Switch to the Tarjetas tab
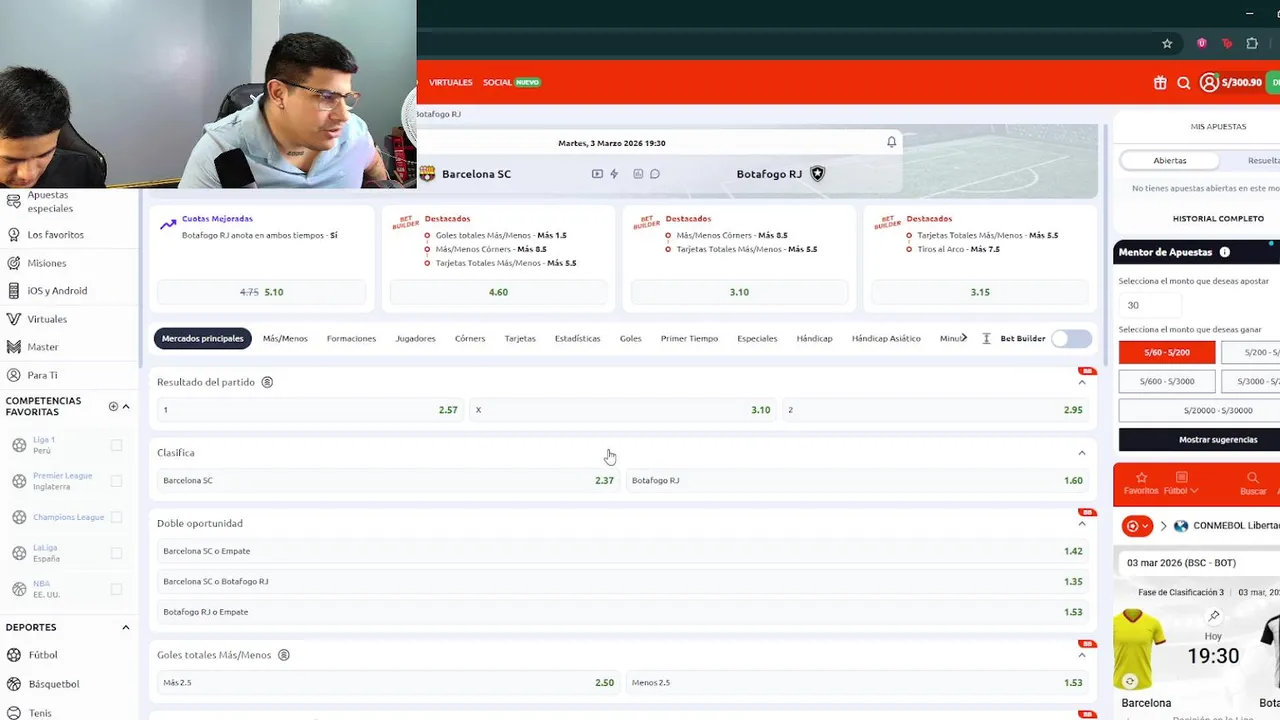Viewport: 1280px width, 720px height. click(520, 338)
